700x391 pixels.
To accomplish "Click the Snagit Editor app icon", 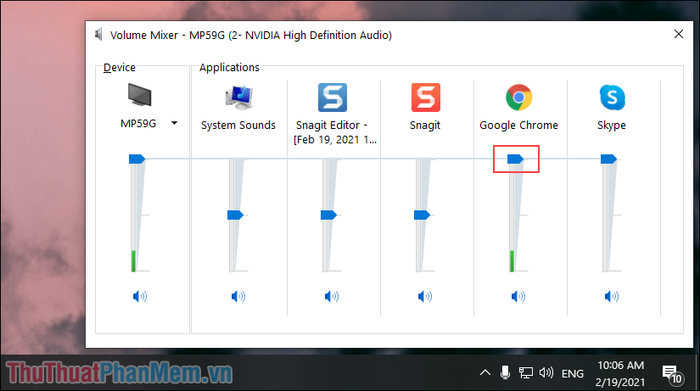I will click(x=332, y=97).
